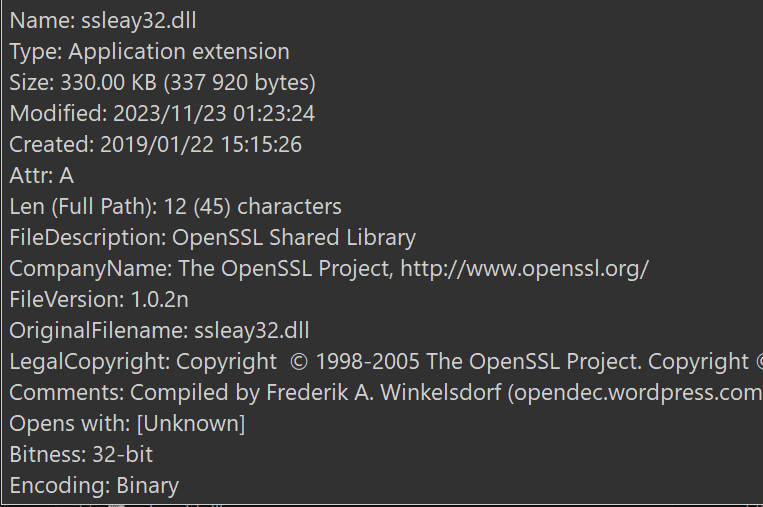Select the Type: Application extension line

point(149,51)
